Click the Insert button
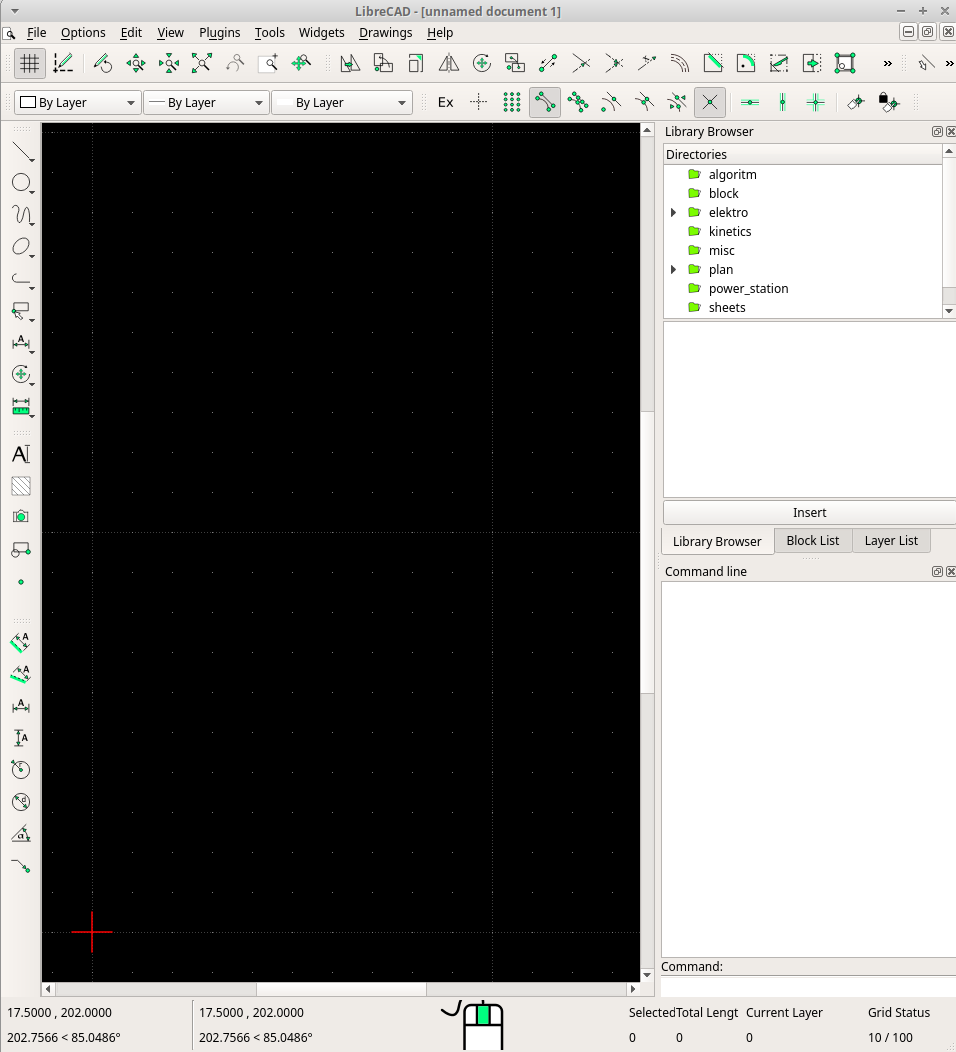The image size is (956, 1052). coord(809,512)
